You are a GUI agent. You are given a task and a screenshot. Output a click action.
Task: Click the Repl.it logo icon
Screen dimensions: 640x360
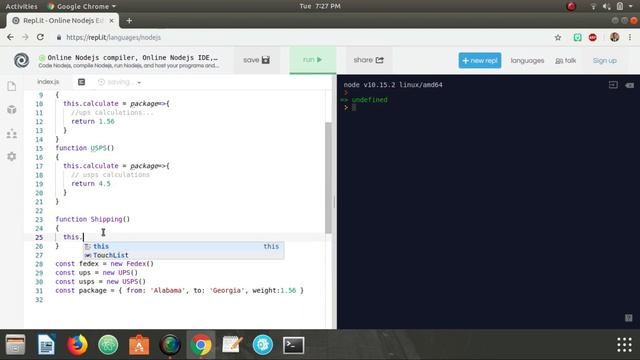pos(21,60)
